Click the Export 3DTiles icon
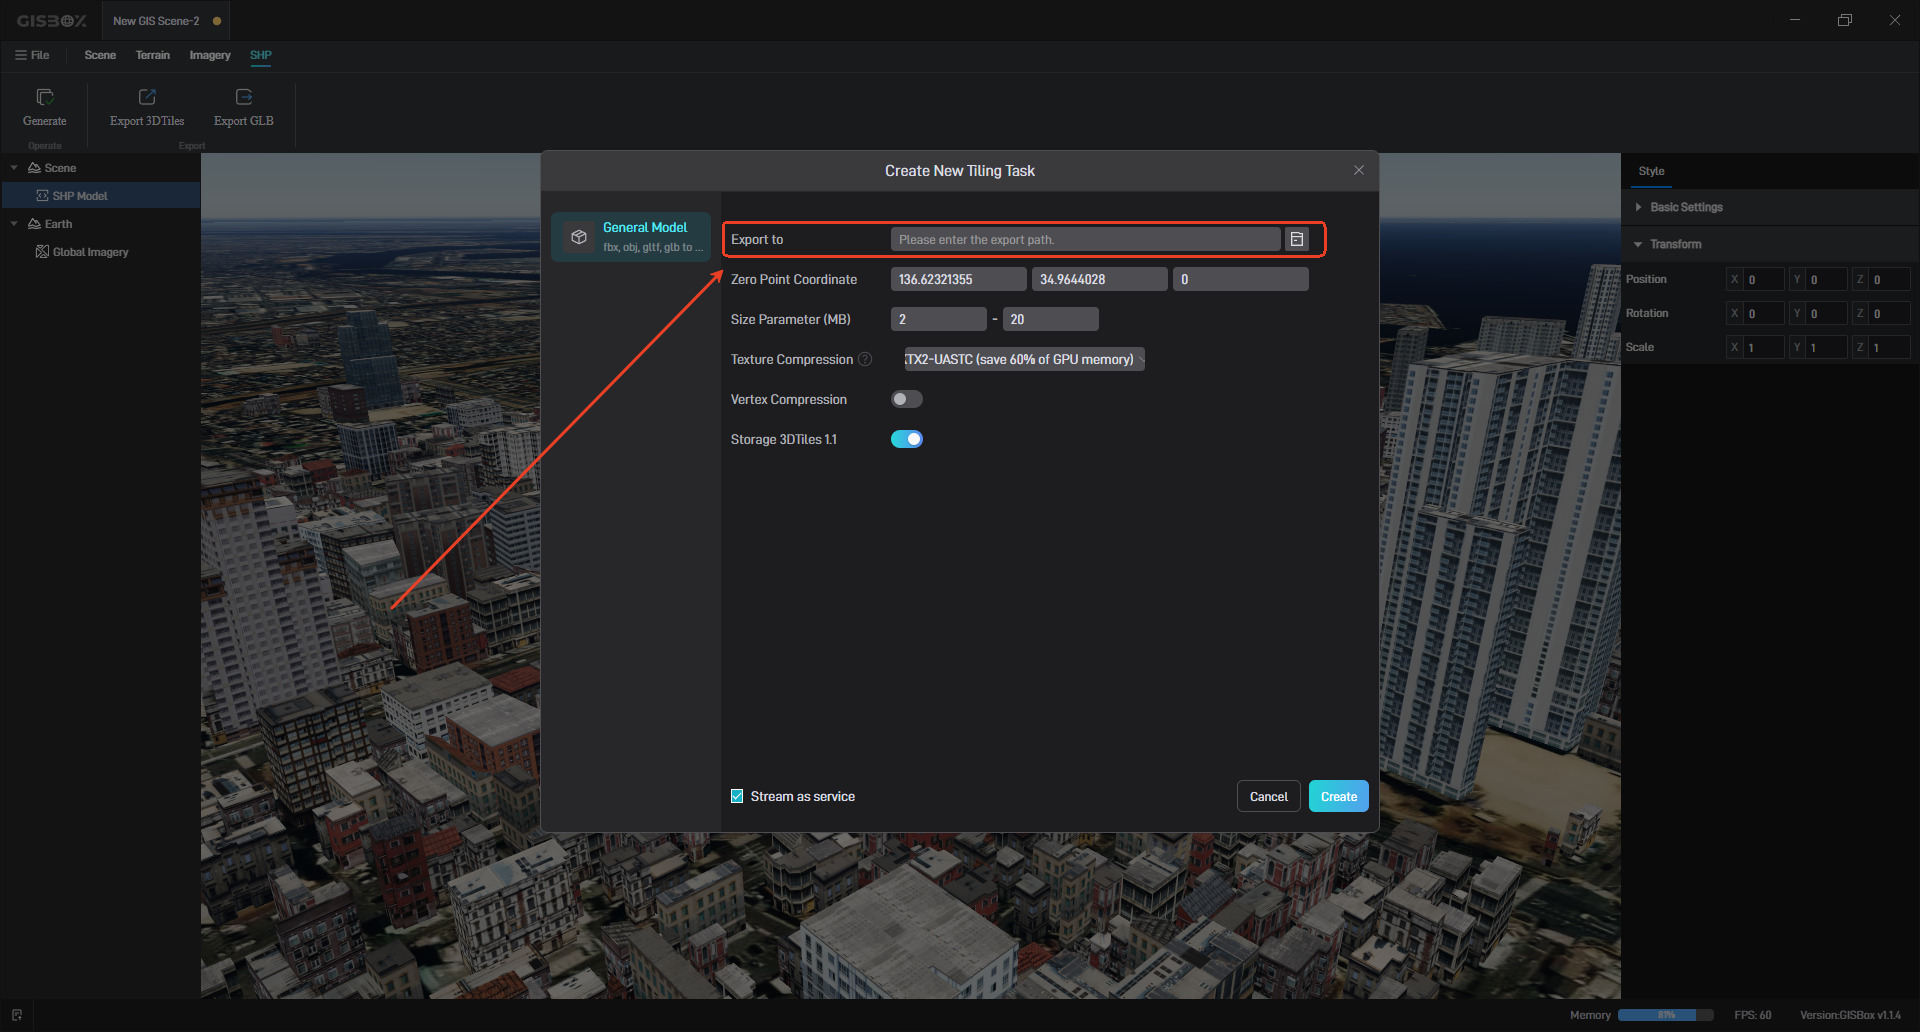The width and height of the screenshot is (1920, 1032). click(x=147, y=97)
